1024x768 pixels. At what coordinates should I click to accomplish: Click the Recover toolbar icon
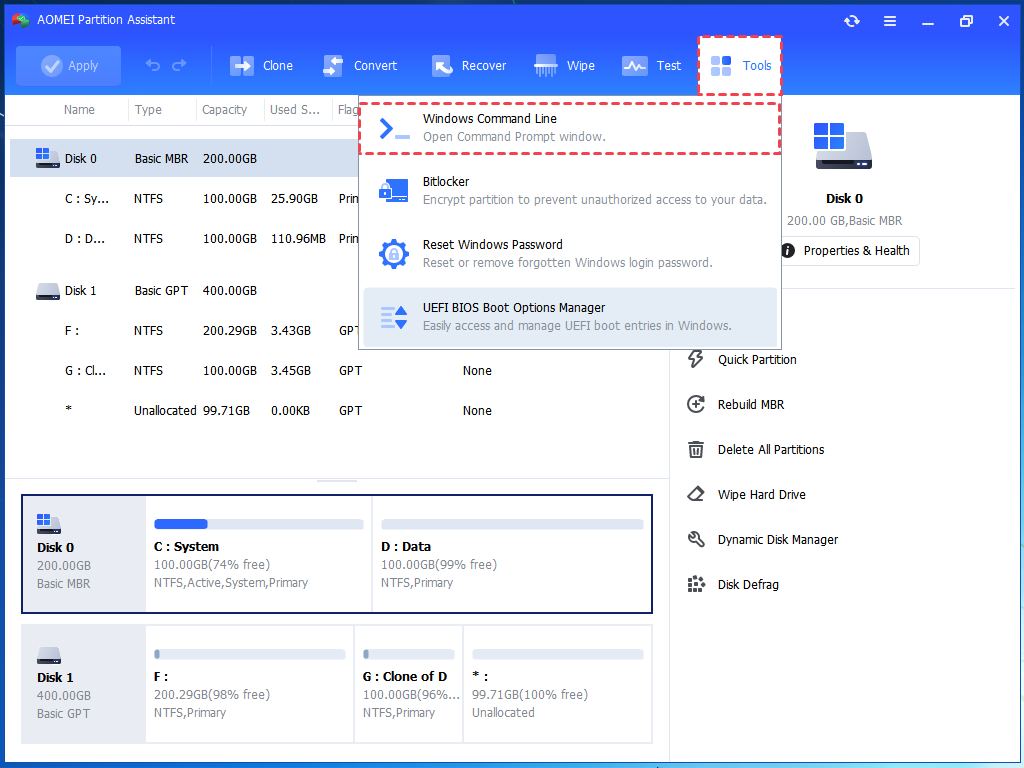tap(442, 66)
